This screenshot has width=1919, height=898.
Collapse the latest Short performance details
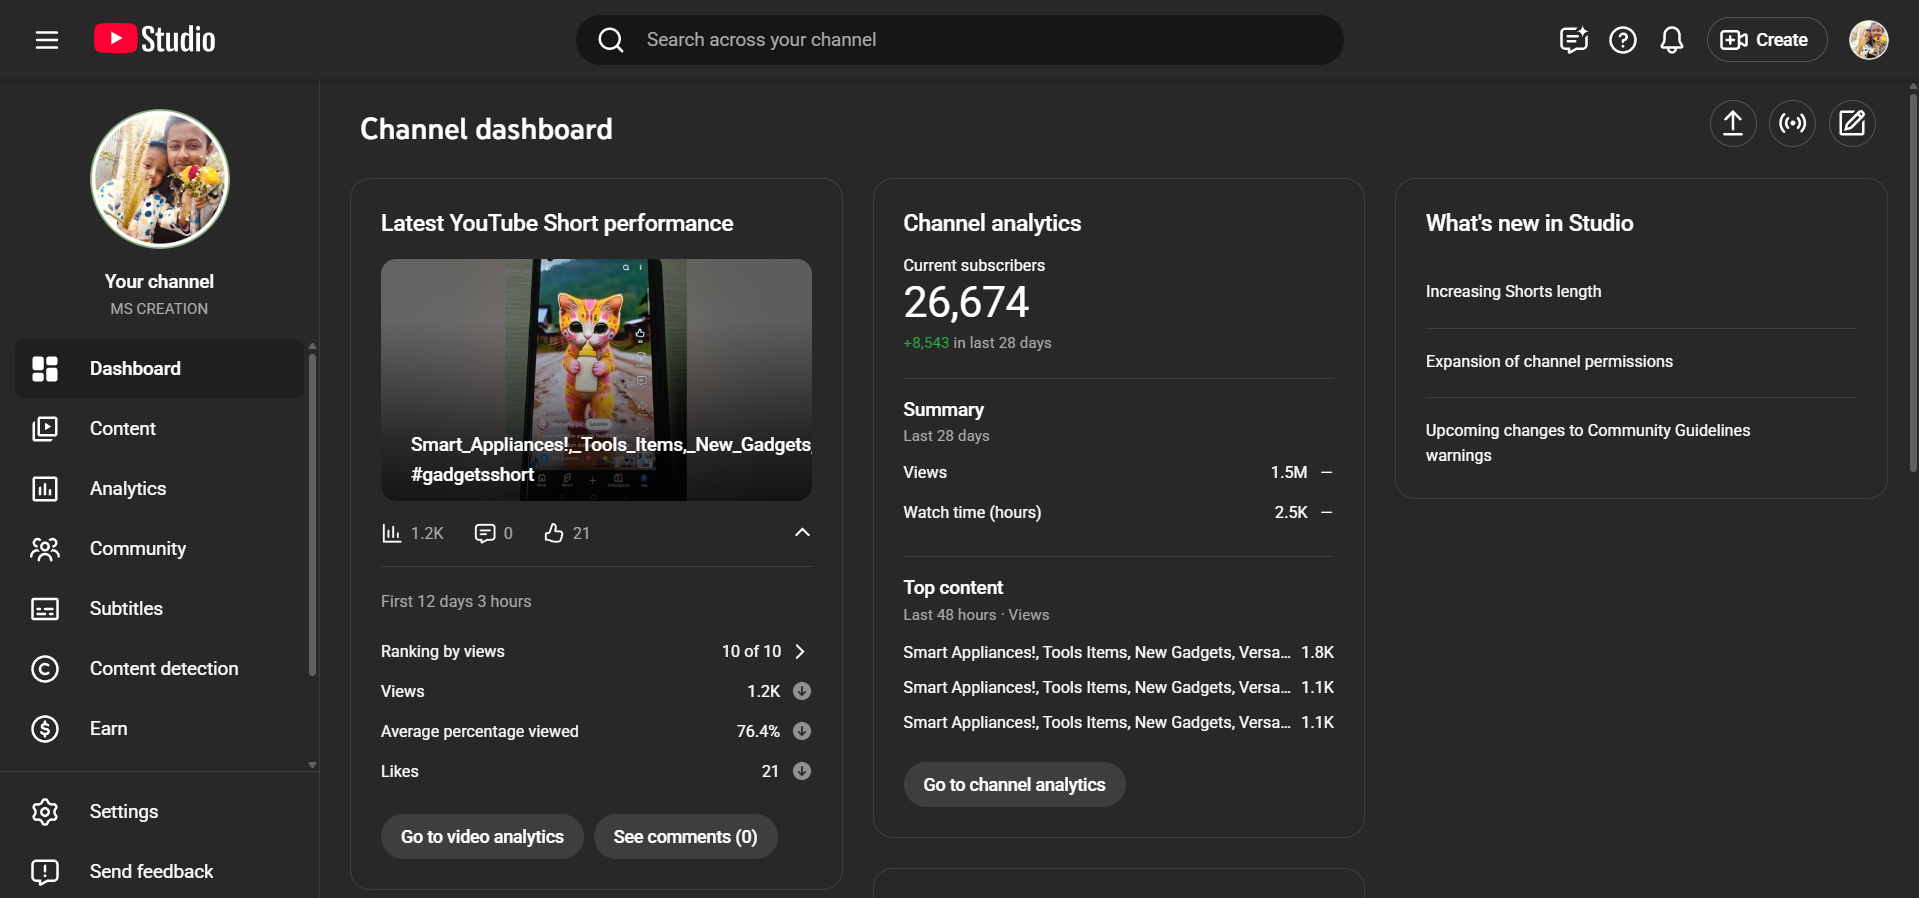(x=802, y=532)
